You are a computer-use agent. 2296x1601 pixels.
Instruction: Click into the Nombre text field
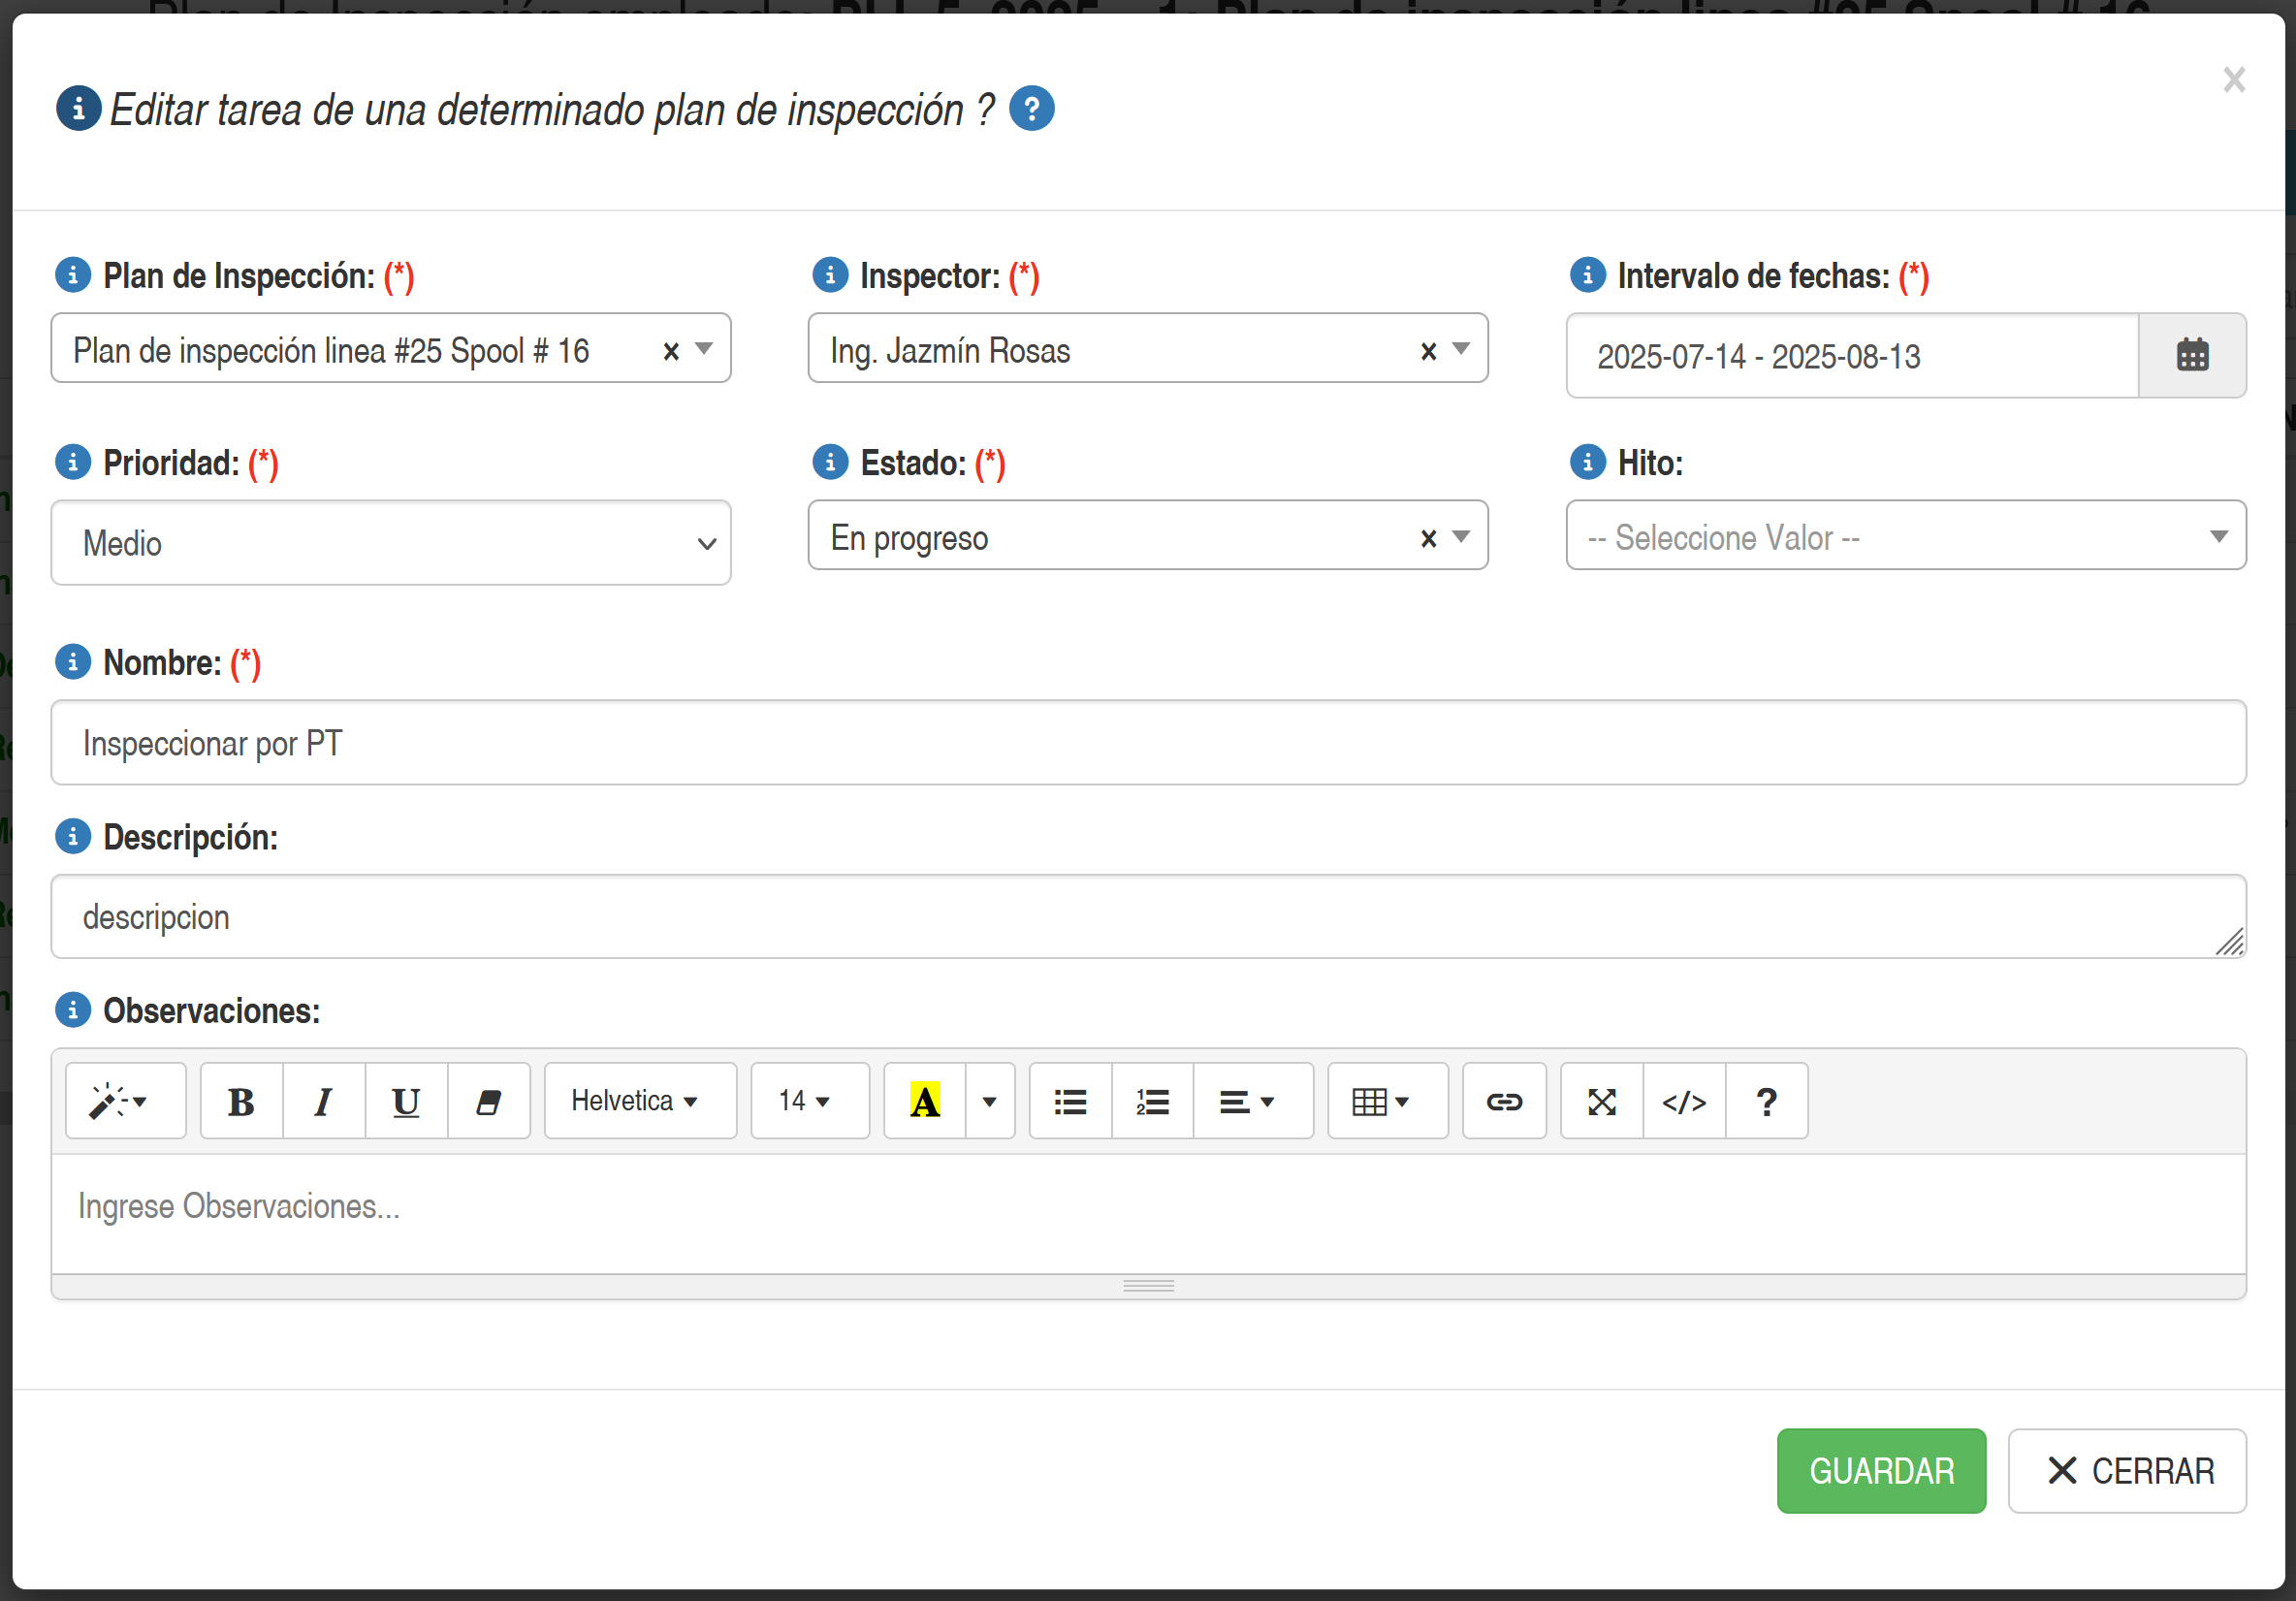click(x=1147, y=743)
